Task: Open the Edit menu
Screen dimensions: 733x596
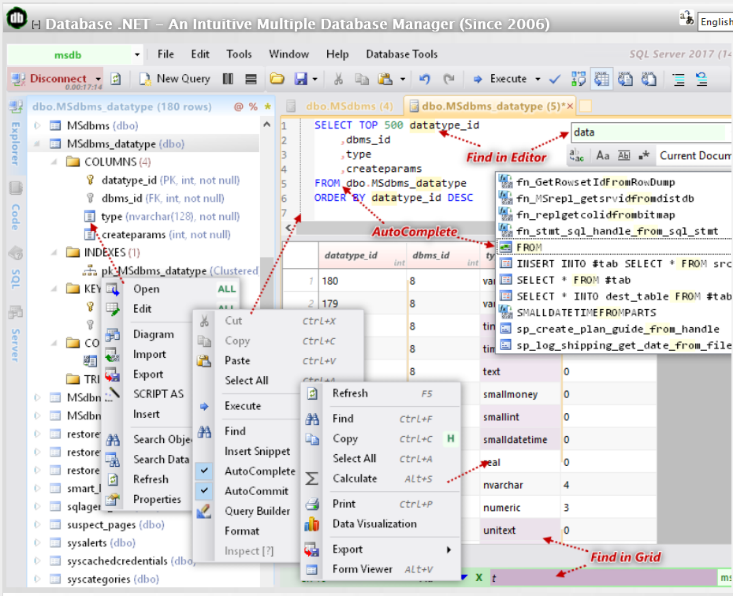Action: 200,54
